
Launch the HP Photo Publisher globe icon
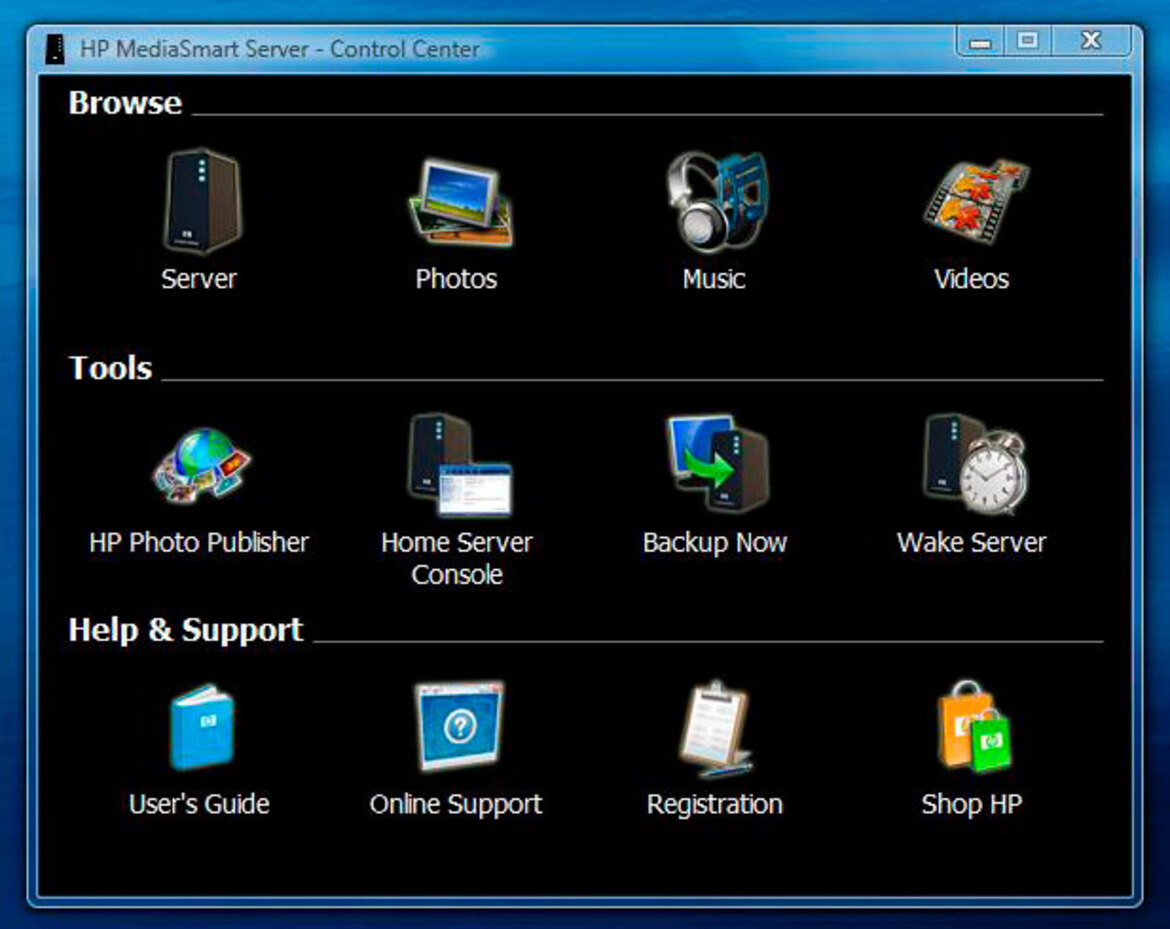pos(201,465)
